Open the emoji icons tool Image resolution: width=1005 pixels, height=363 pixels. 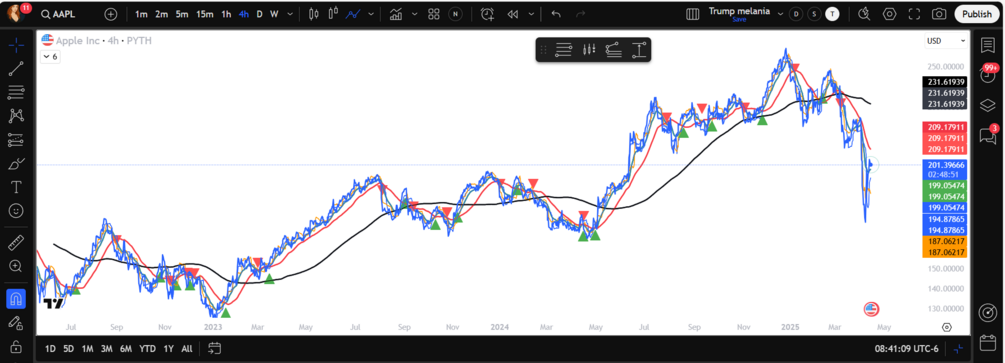pyautogui.click(x=16, y=210)
